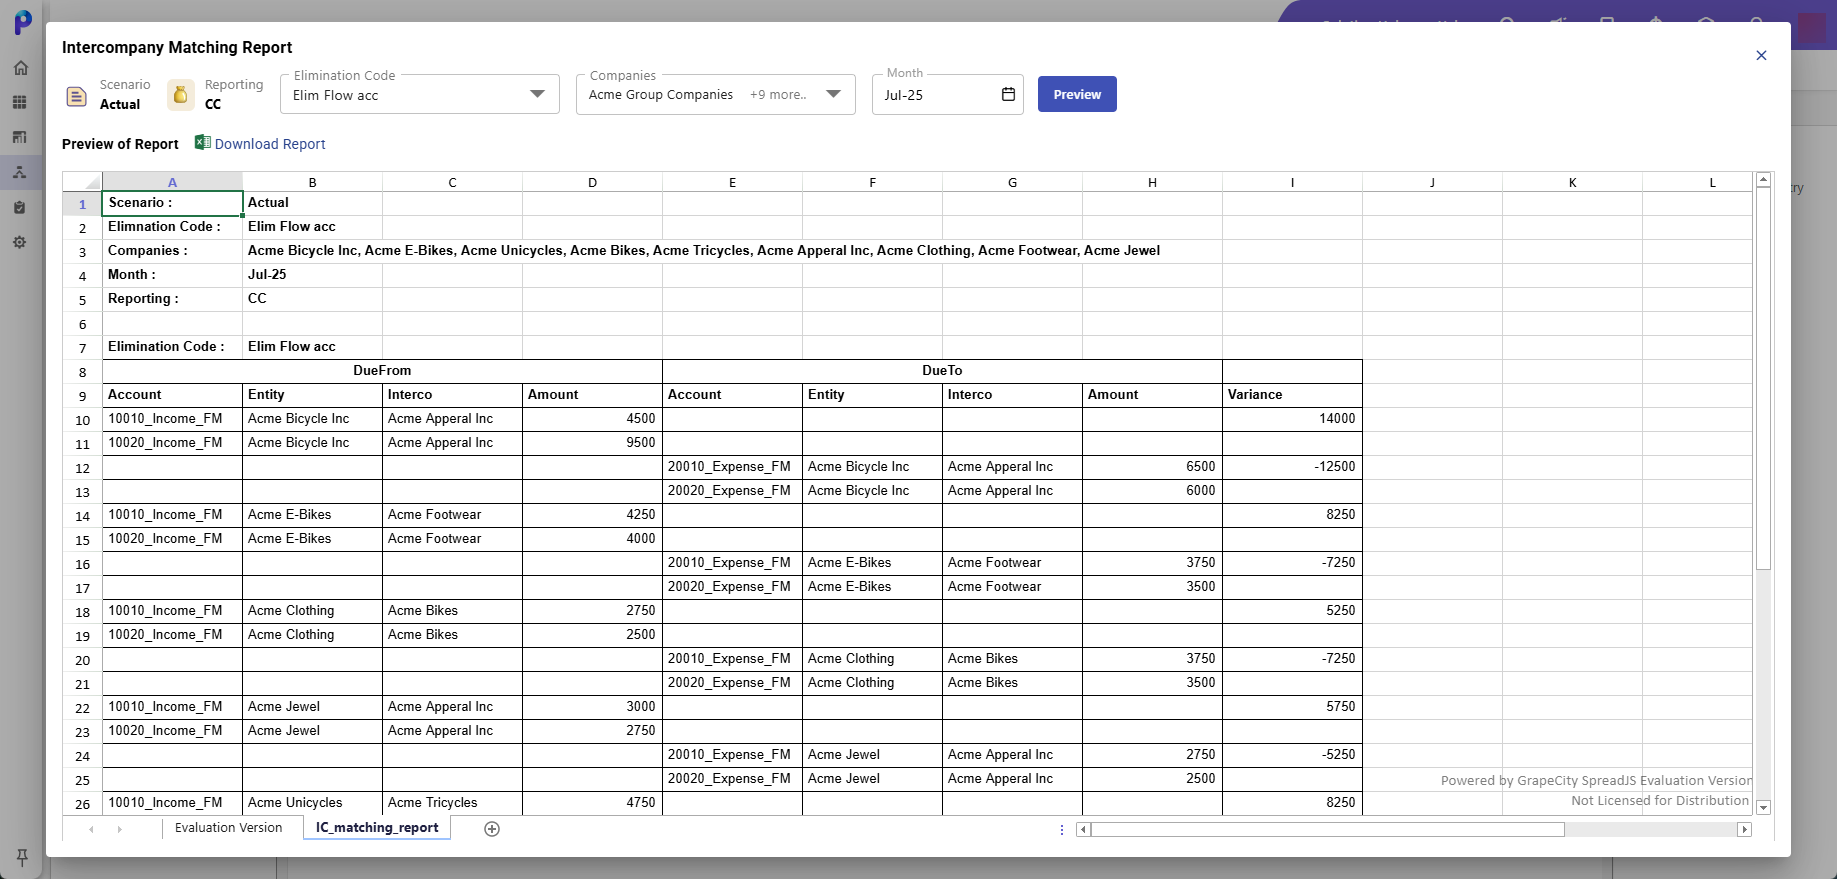
Task: Open the settings gear sidebar icon
Action: pos(20,242)
